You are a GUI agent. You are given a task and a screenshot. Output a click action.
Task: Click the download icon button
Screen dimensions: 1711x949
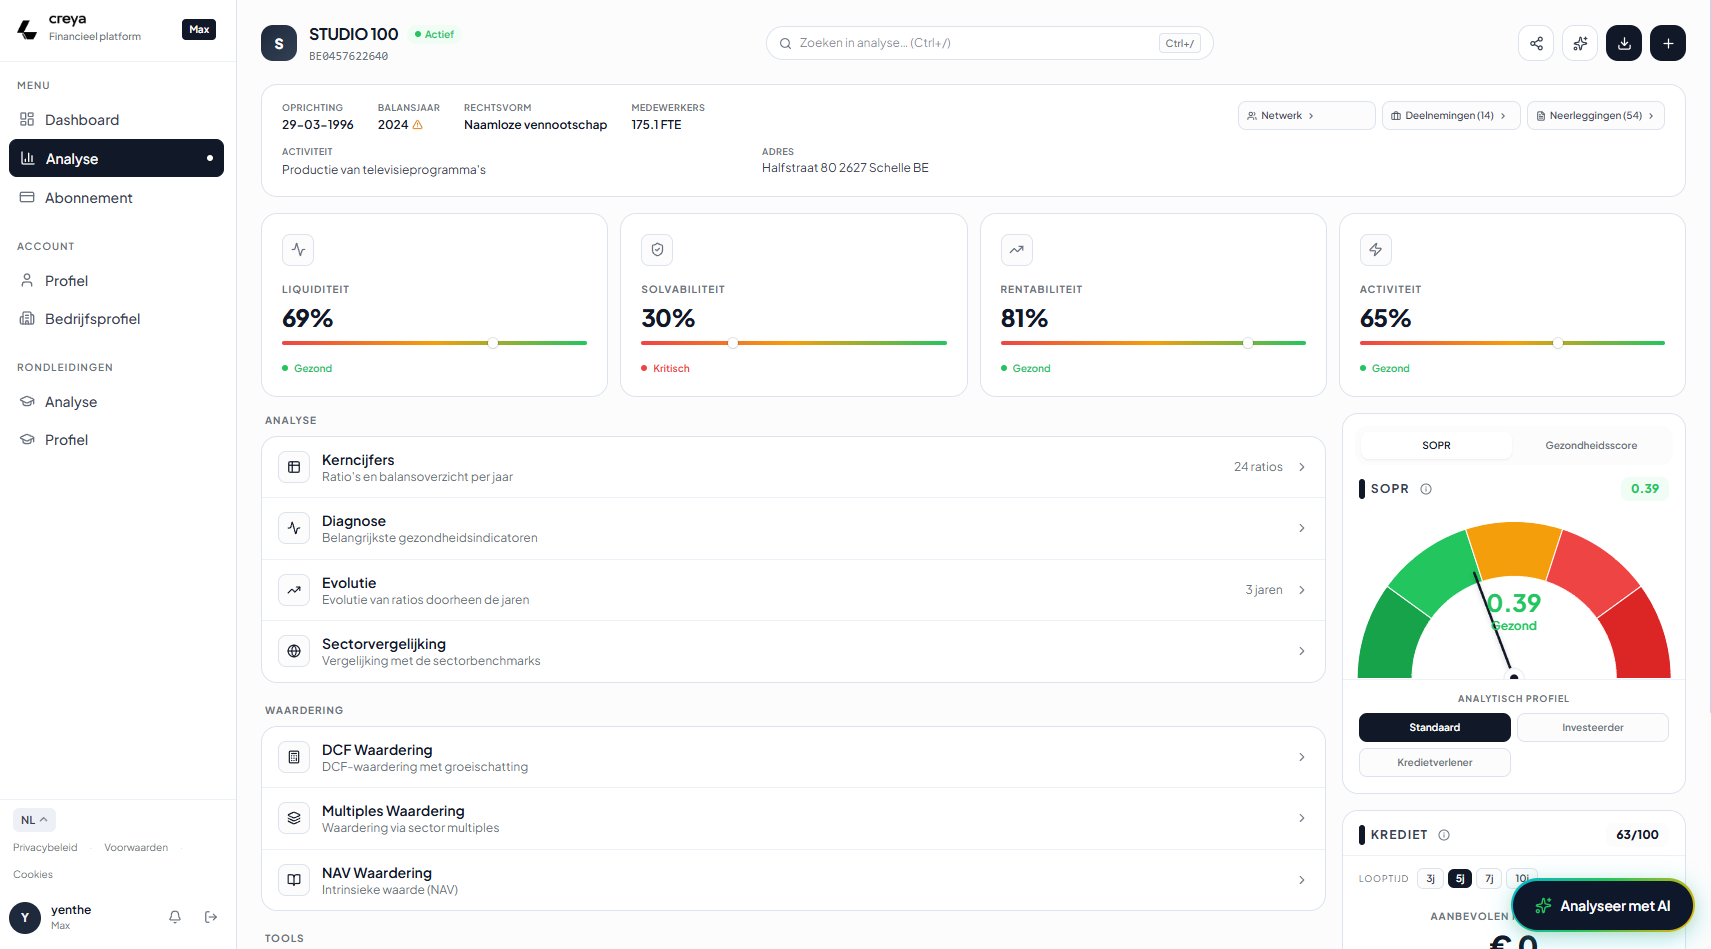pyautogui.click(x=1624, y=43)
